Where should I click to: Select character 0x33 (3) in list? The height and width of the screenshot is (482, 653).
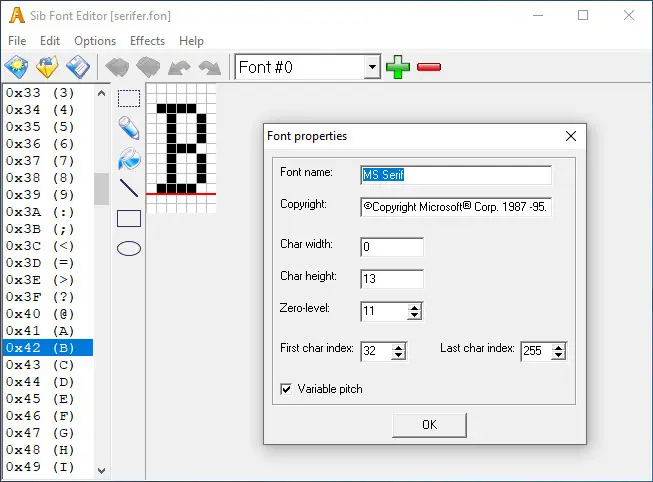(x=47, y=92)
